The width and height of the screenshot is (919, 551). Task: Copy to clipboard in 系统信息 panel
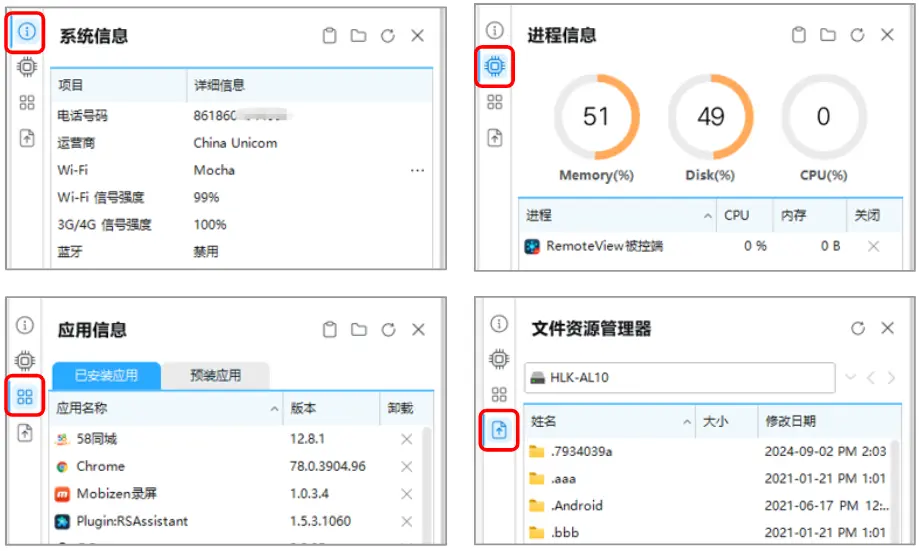coord(329,36)
